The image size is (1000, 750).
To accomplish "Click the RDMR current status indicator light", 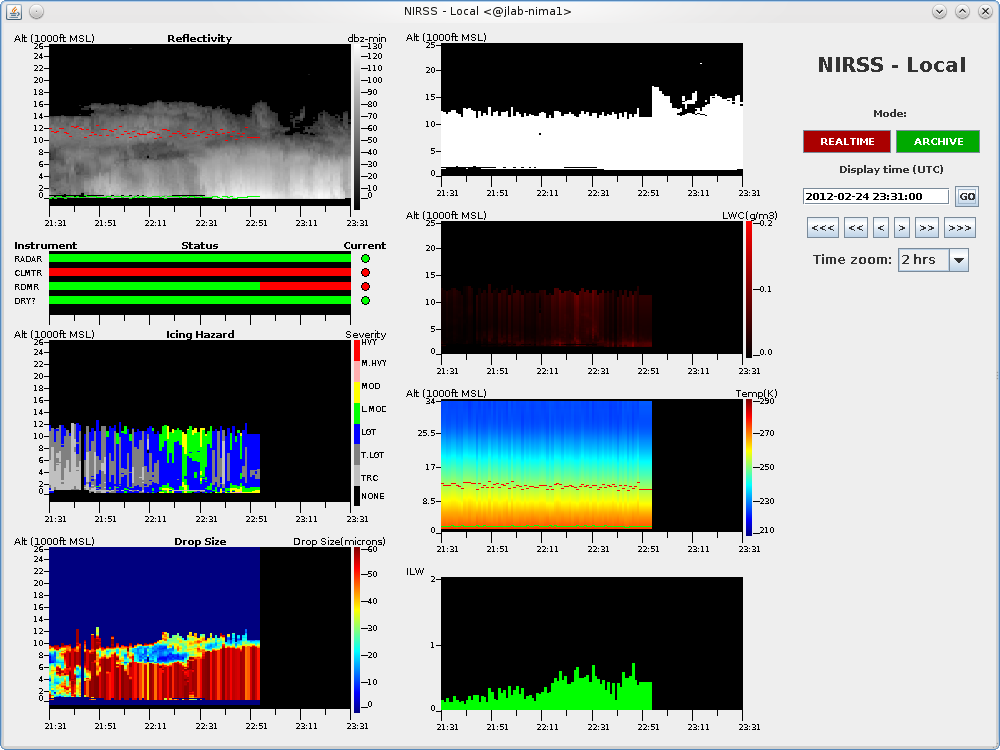I will pyautogui.click(x=365, y=287).
